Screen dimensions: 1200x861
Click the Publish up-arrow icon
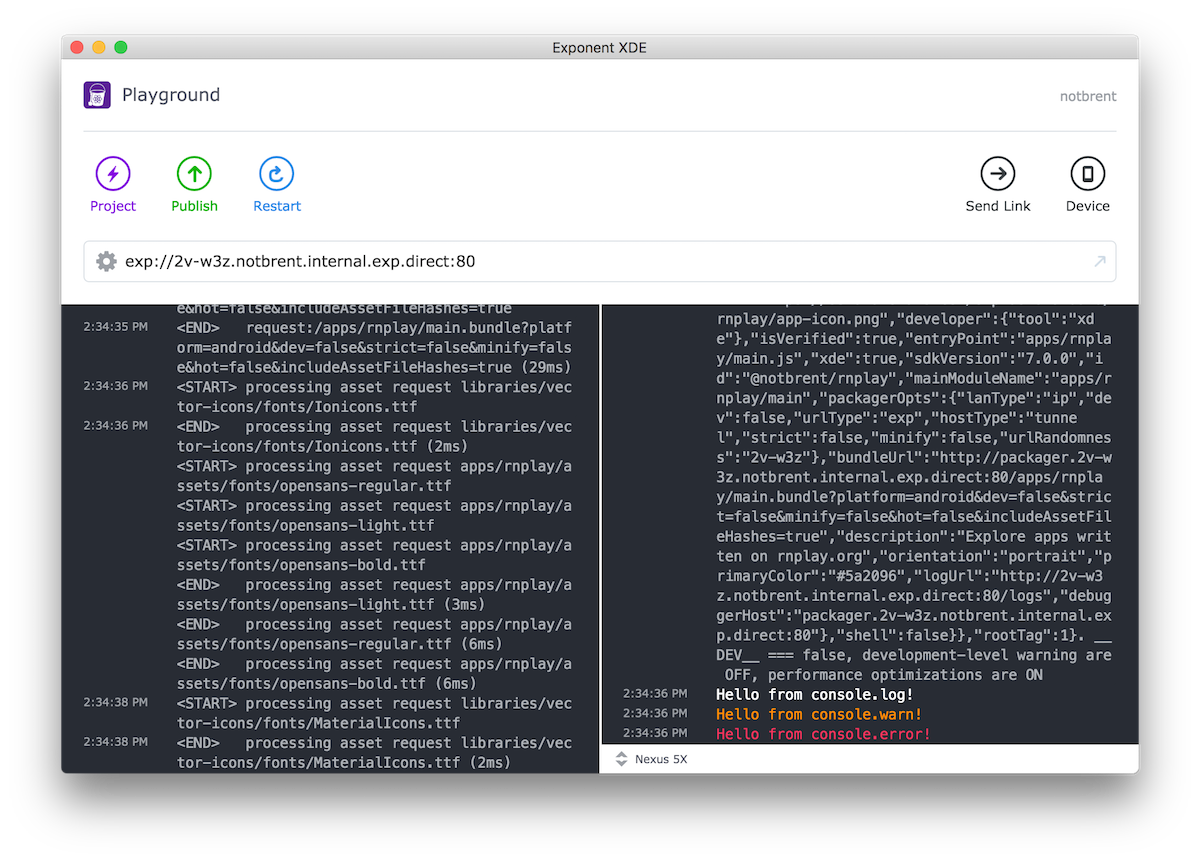click(194, 174)
